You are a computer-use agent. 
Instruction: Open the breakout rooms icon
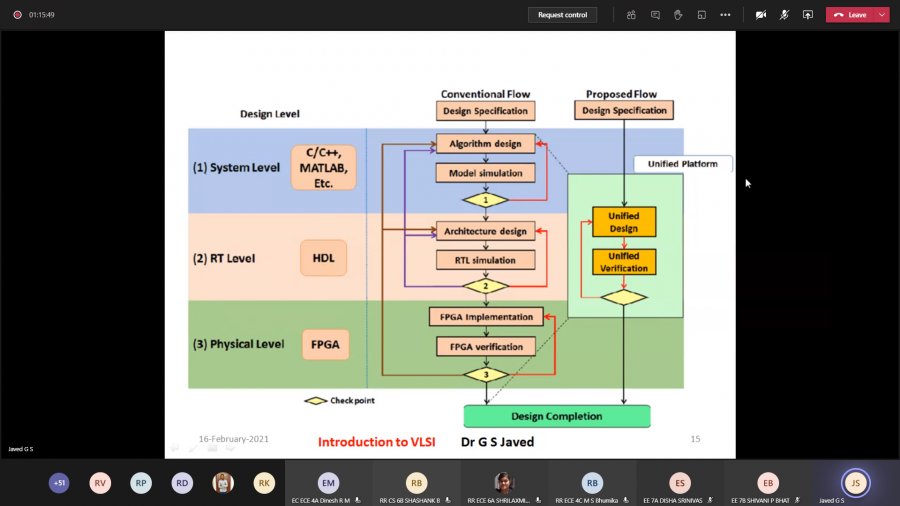click(702, 15)
